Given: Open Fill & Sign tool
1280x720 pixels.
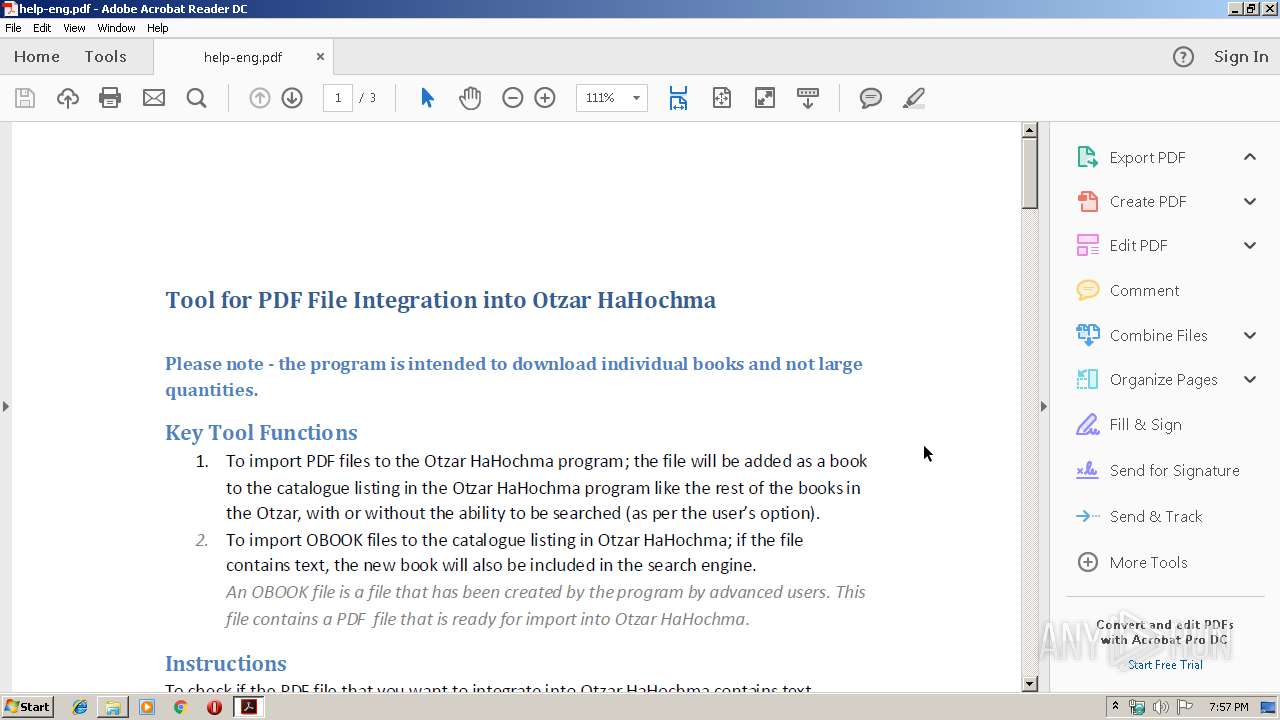Looking at the screenshot, I should pos(1145,424).
